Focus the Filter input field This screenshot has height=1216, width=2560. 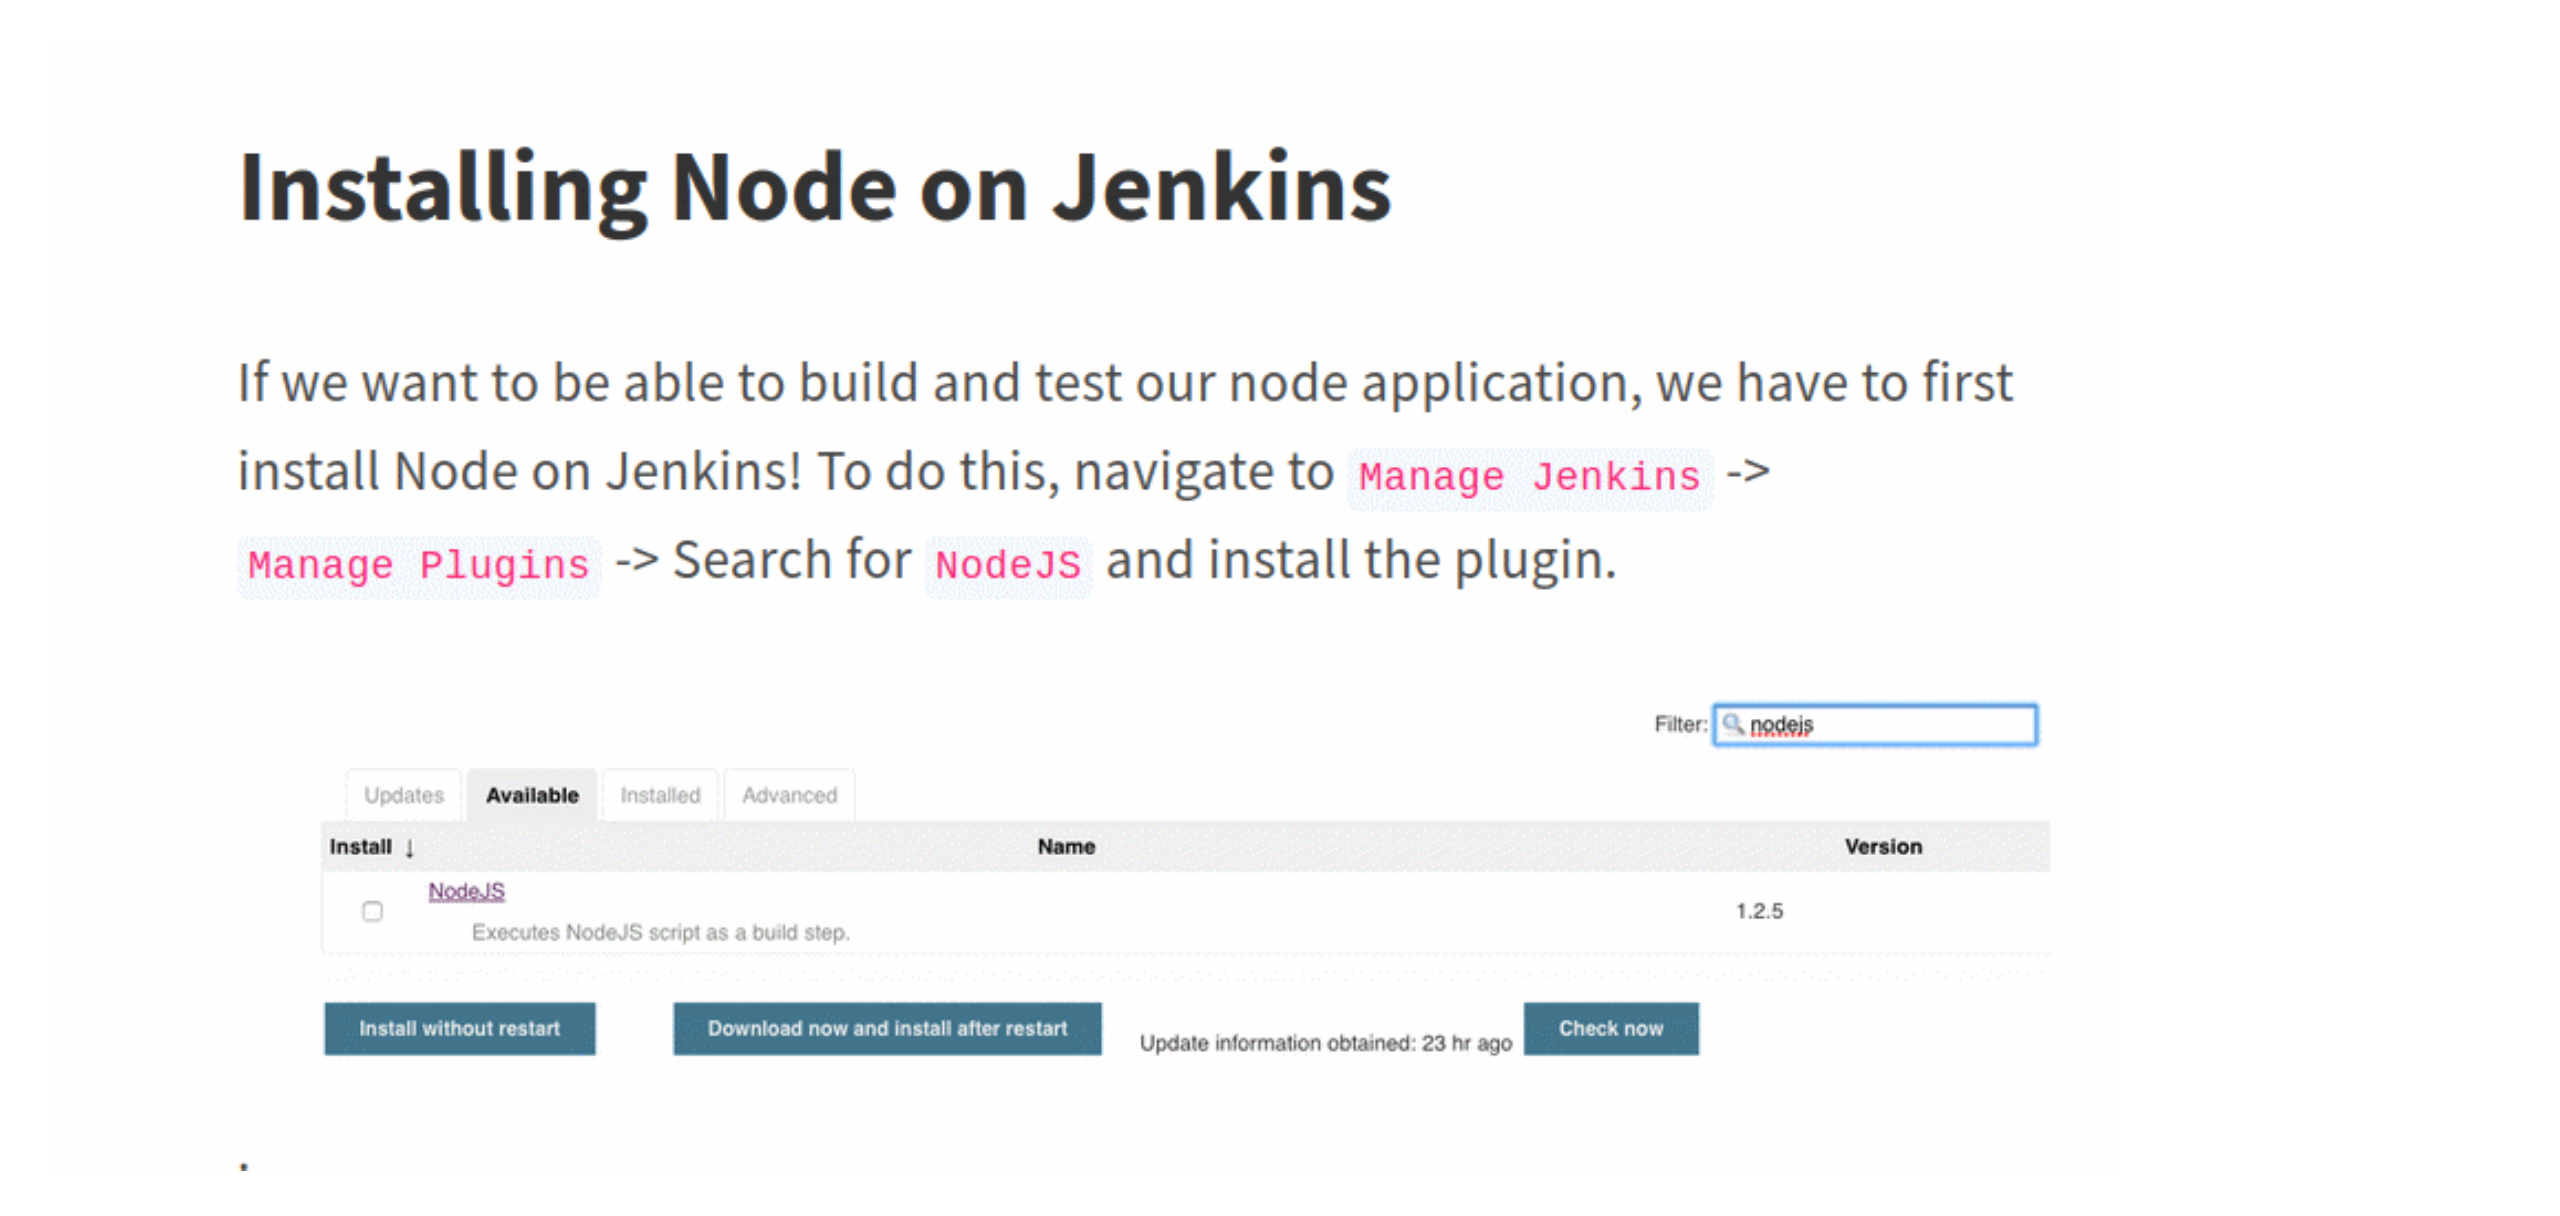click(1890, 724)
